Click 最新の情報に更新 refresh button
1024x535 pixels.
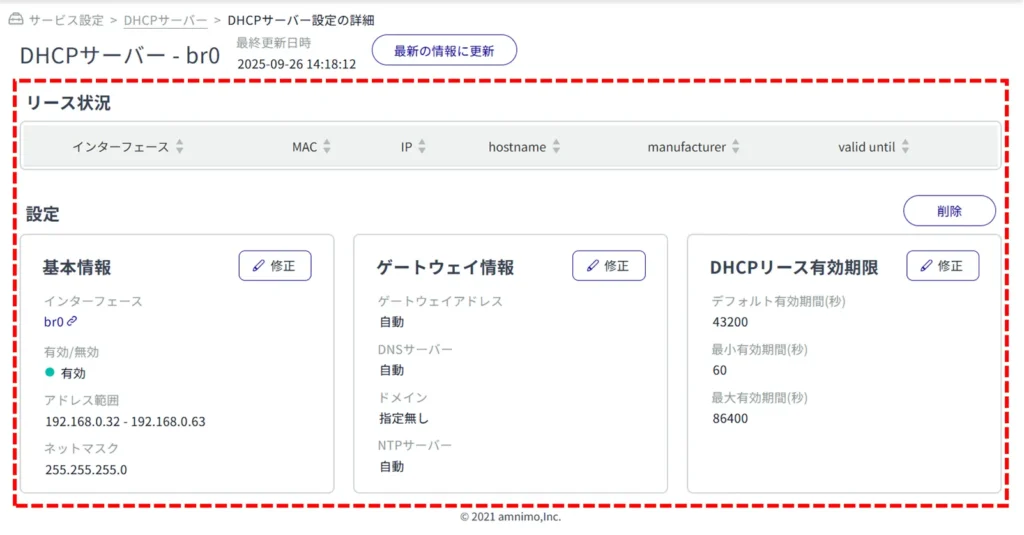tap(444, 51)
